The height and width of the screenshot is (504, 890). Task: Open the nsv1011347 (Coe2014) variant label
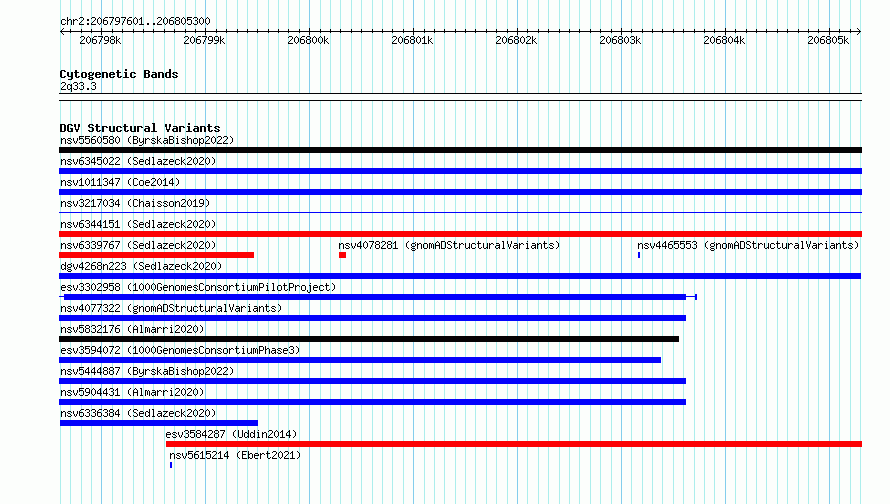tap(120, 182)
